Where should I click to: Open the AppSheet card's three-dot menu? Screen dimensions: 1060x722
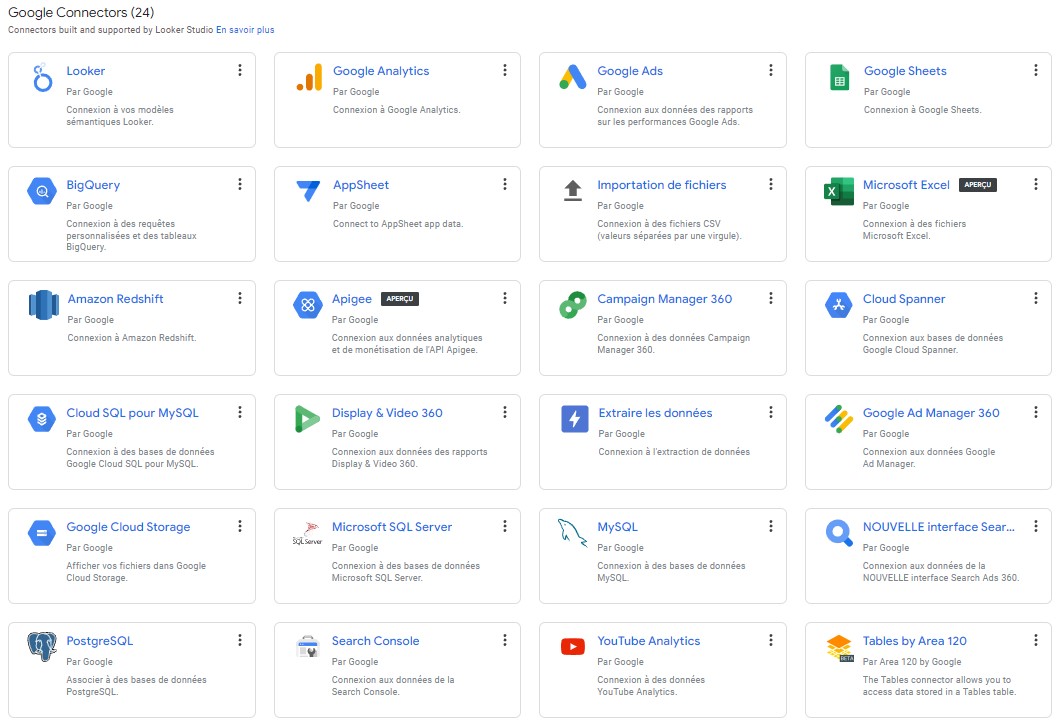pos(504,185)
